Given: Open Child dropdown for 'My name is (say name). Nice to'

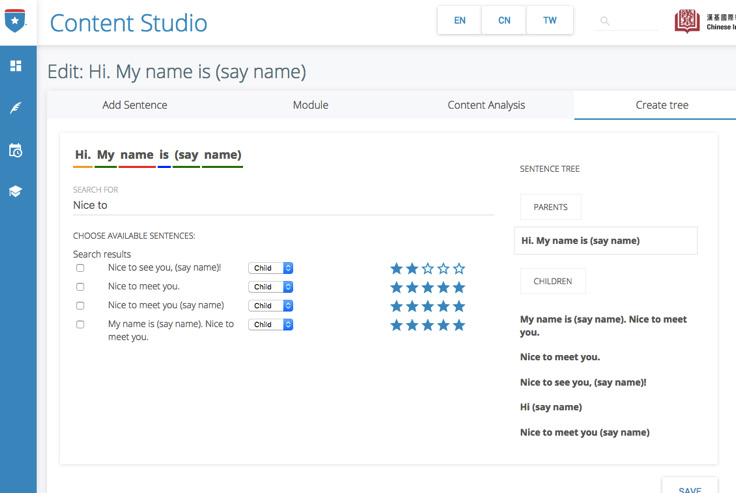Looking at the screenshot, I should (x=271, y=324).
